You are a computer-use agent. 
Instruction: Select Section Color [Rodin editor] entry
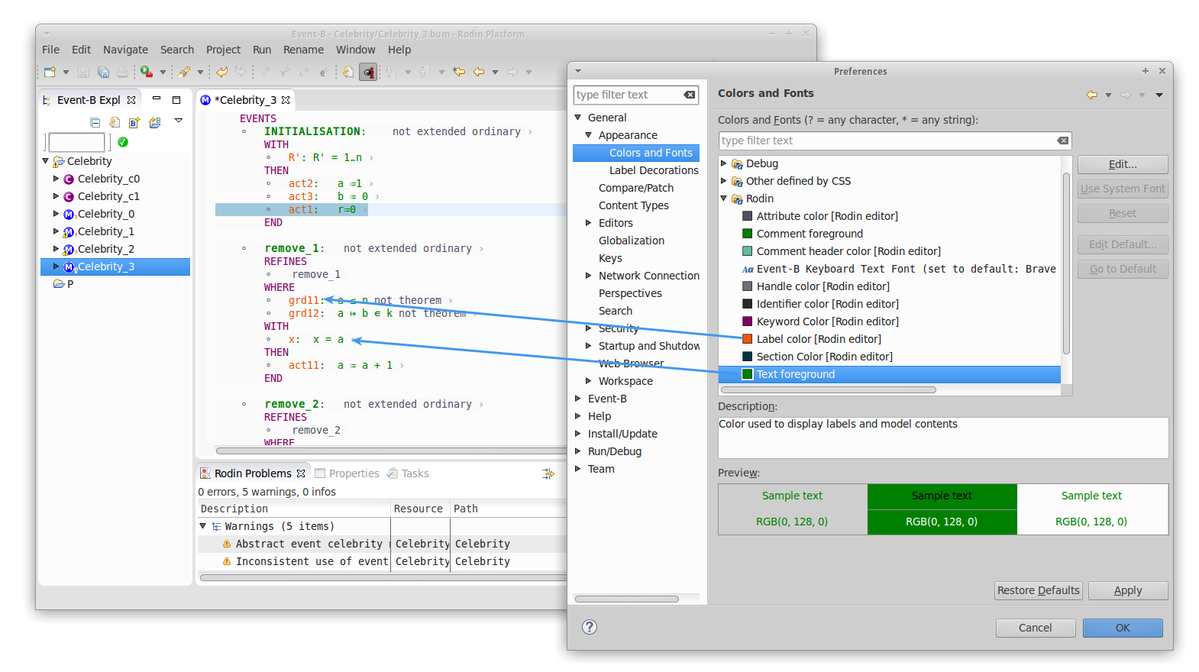pyautogui.click(x=817, y=357)
